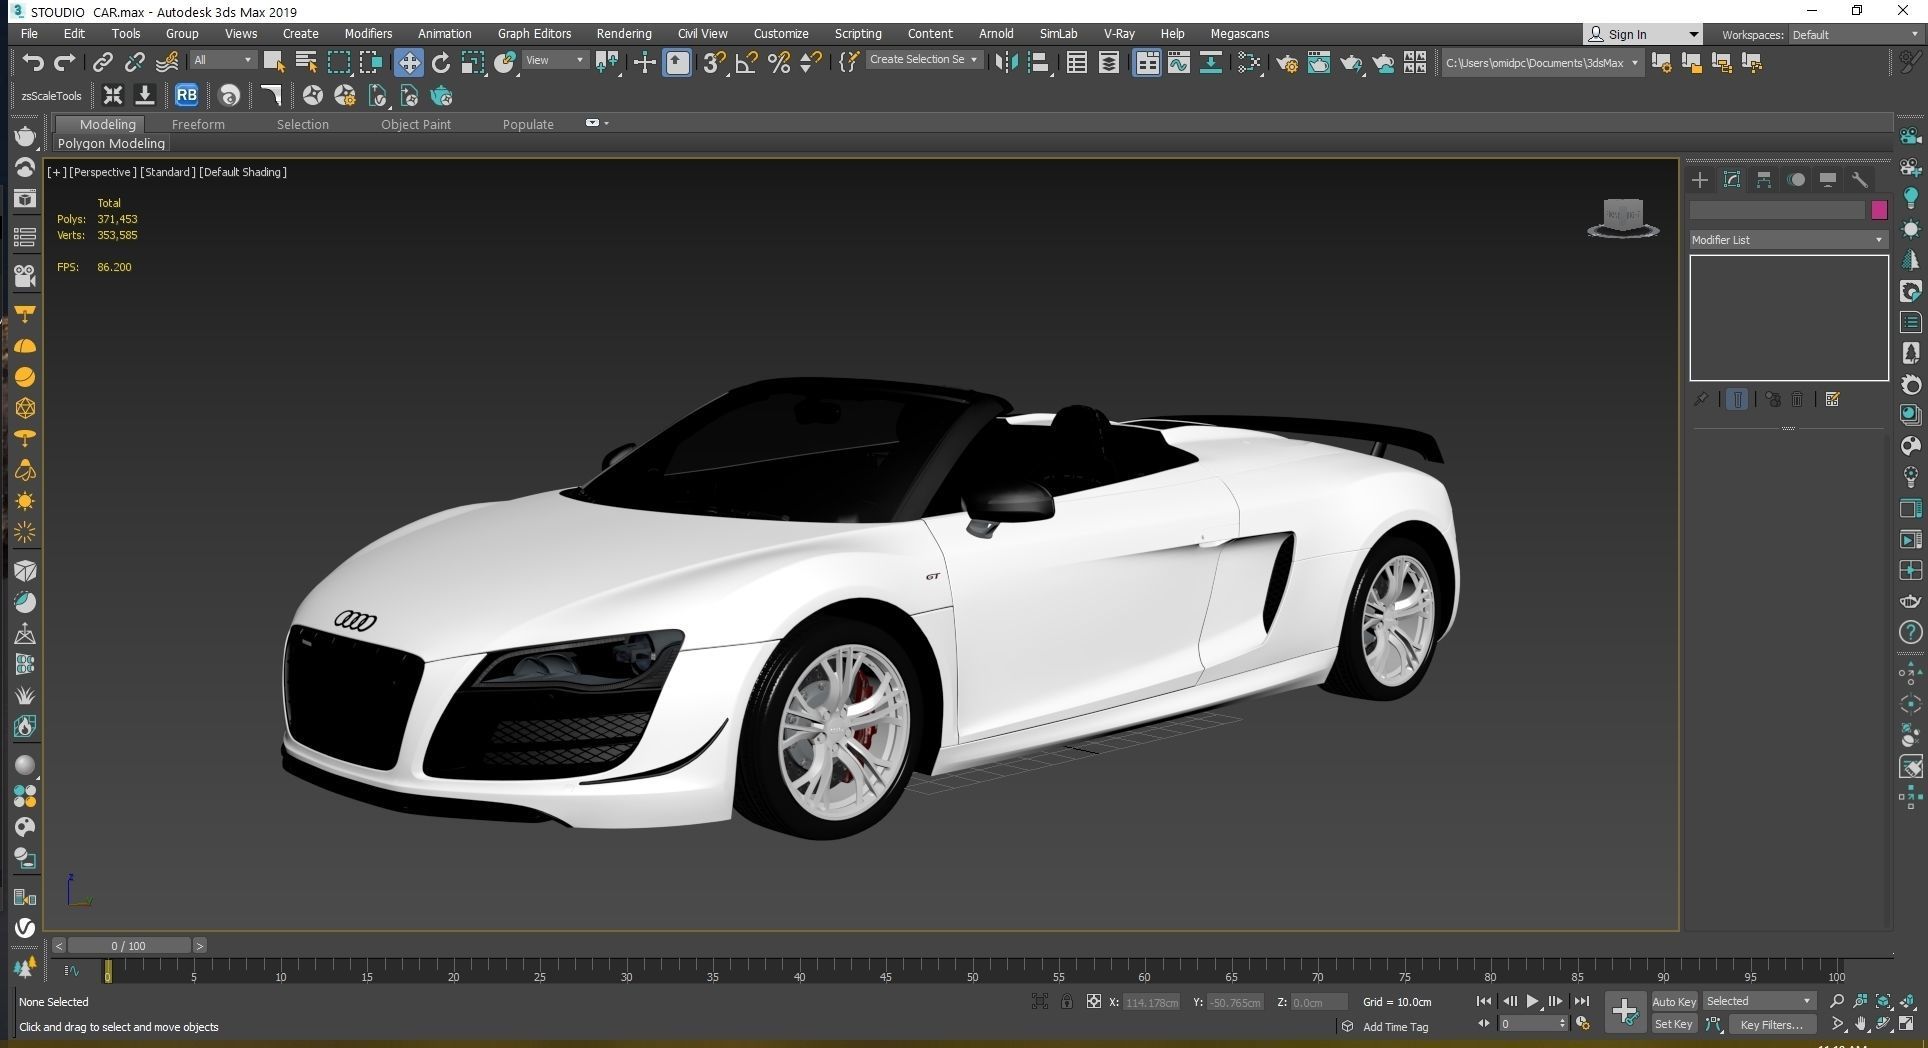
Task: Open the Workspaces Default dropdown
Action: tap(1855, 34)
